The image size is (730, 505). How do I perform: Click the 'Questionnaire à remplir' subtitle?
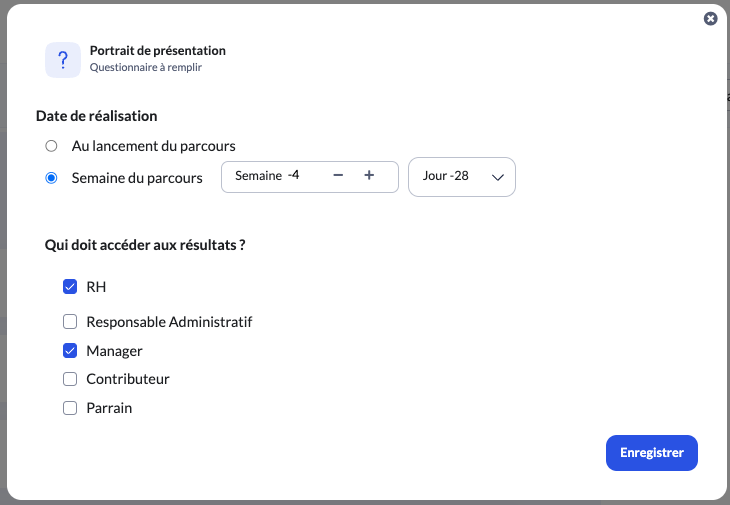146,67
